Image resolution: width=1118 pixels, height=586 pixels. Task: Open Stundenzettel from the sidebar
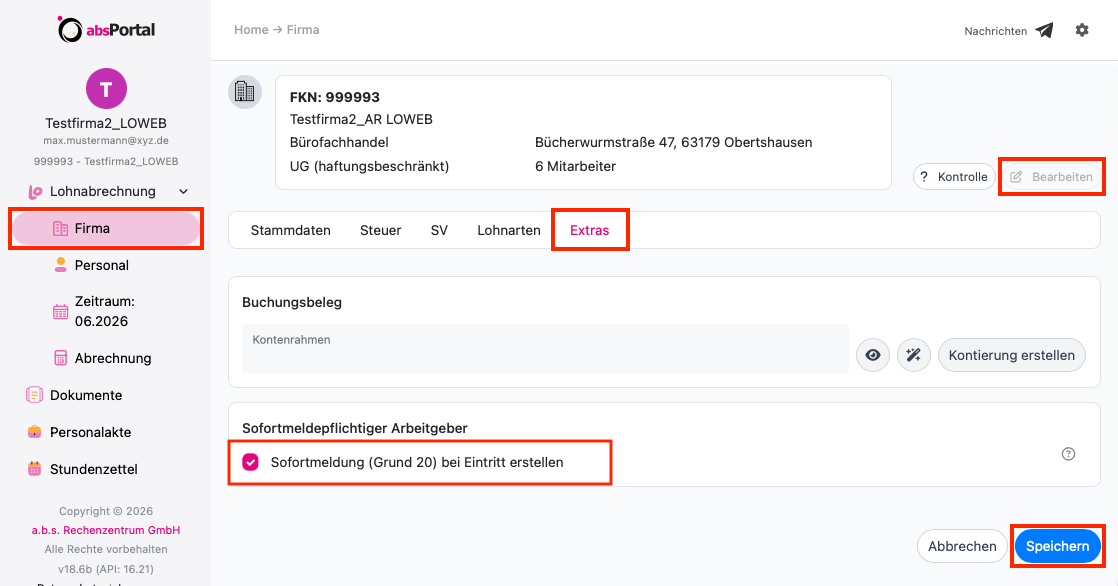93,469
